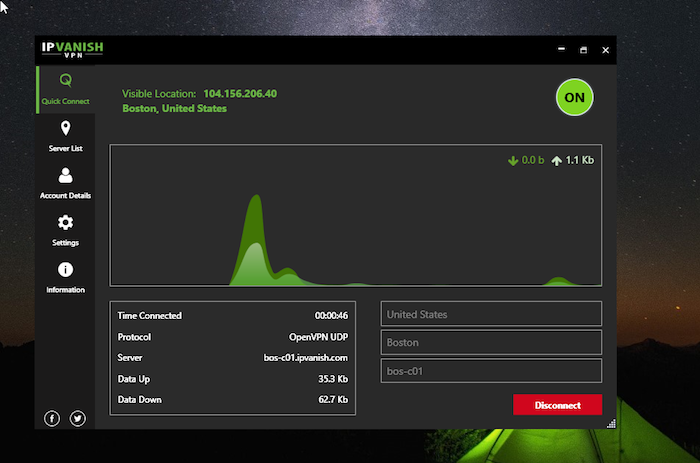Go to Account Details
The width and height of the screenshot is (700, 463).
66,184
